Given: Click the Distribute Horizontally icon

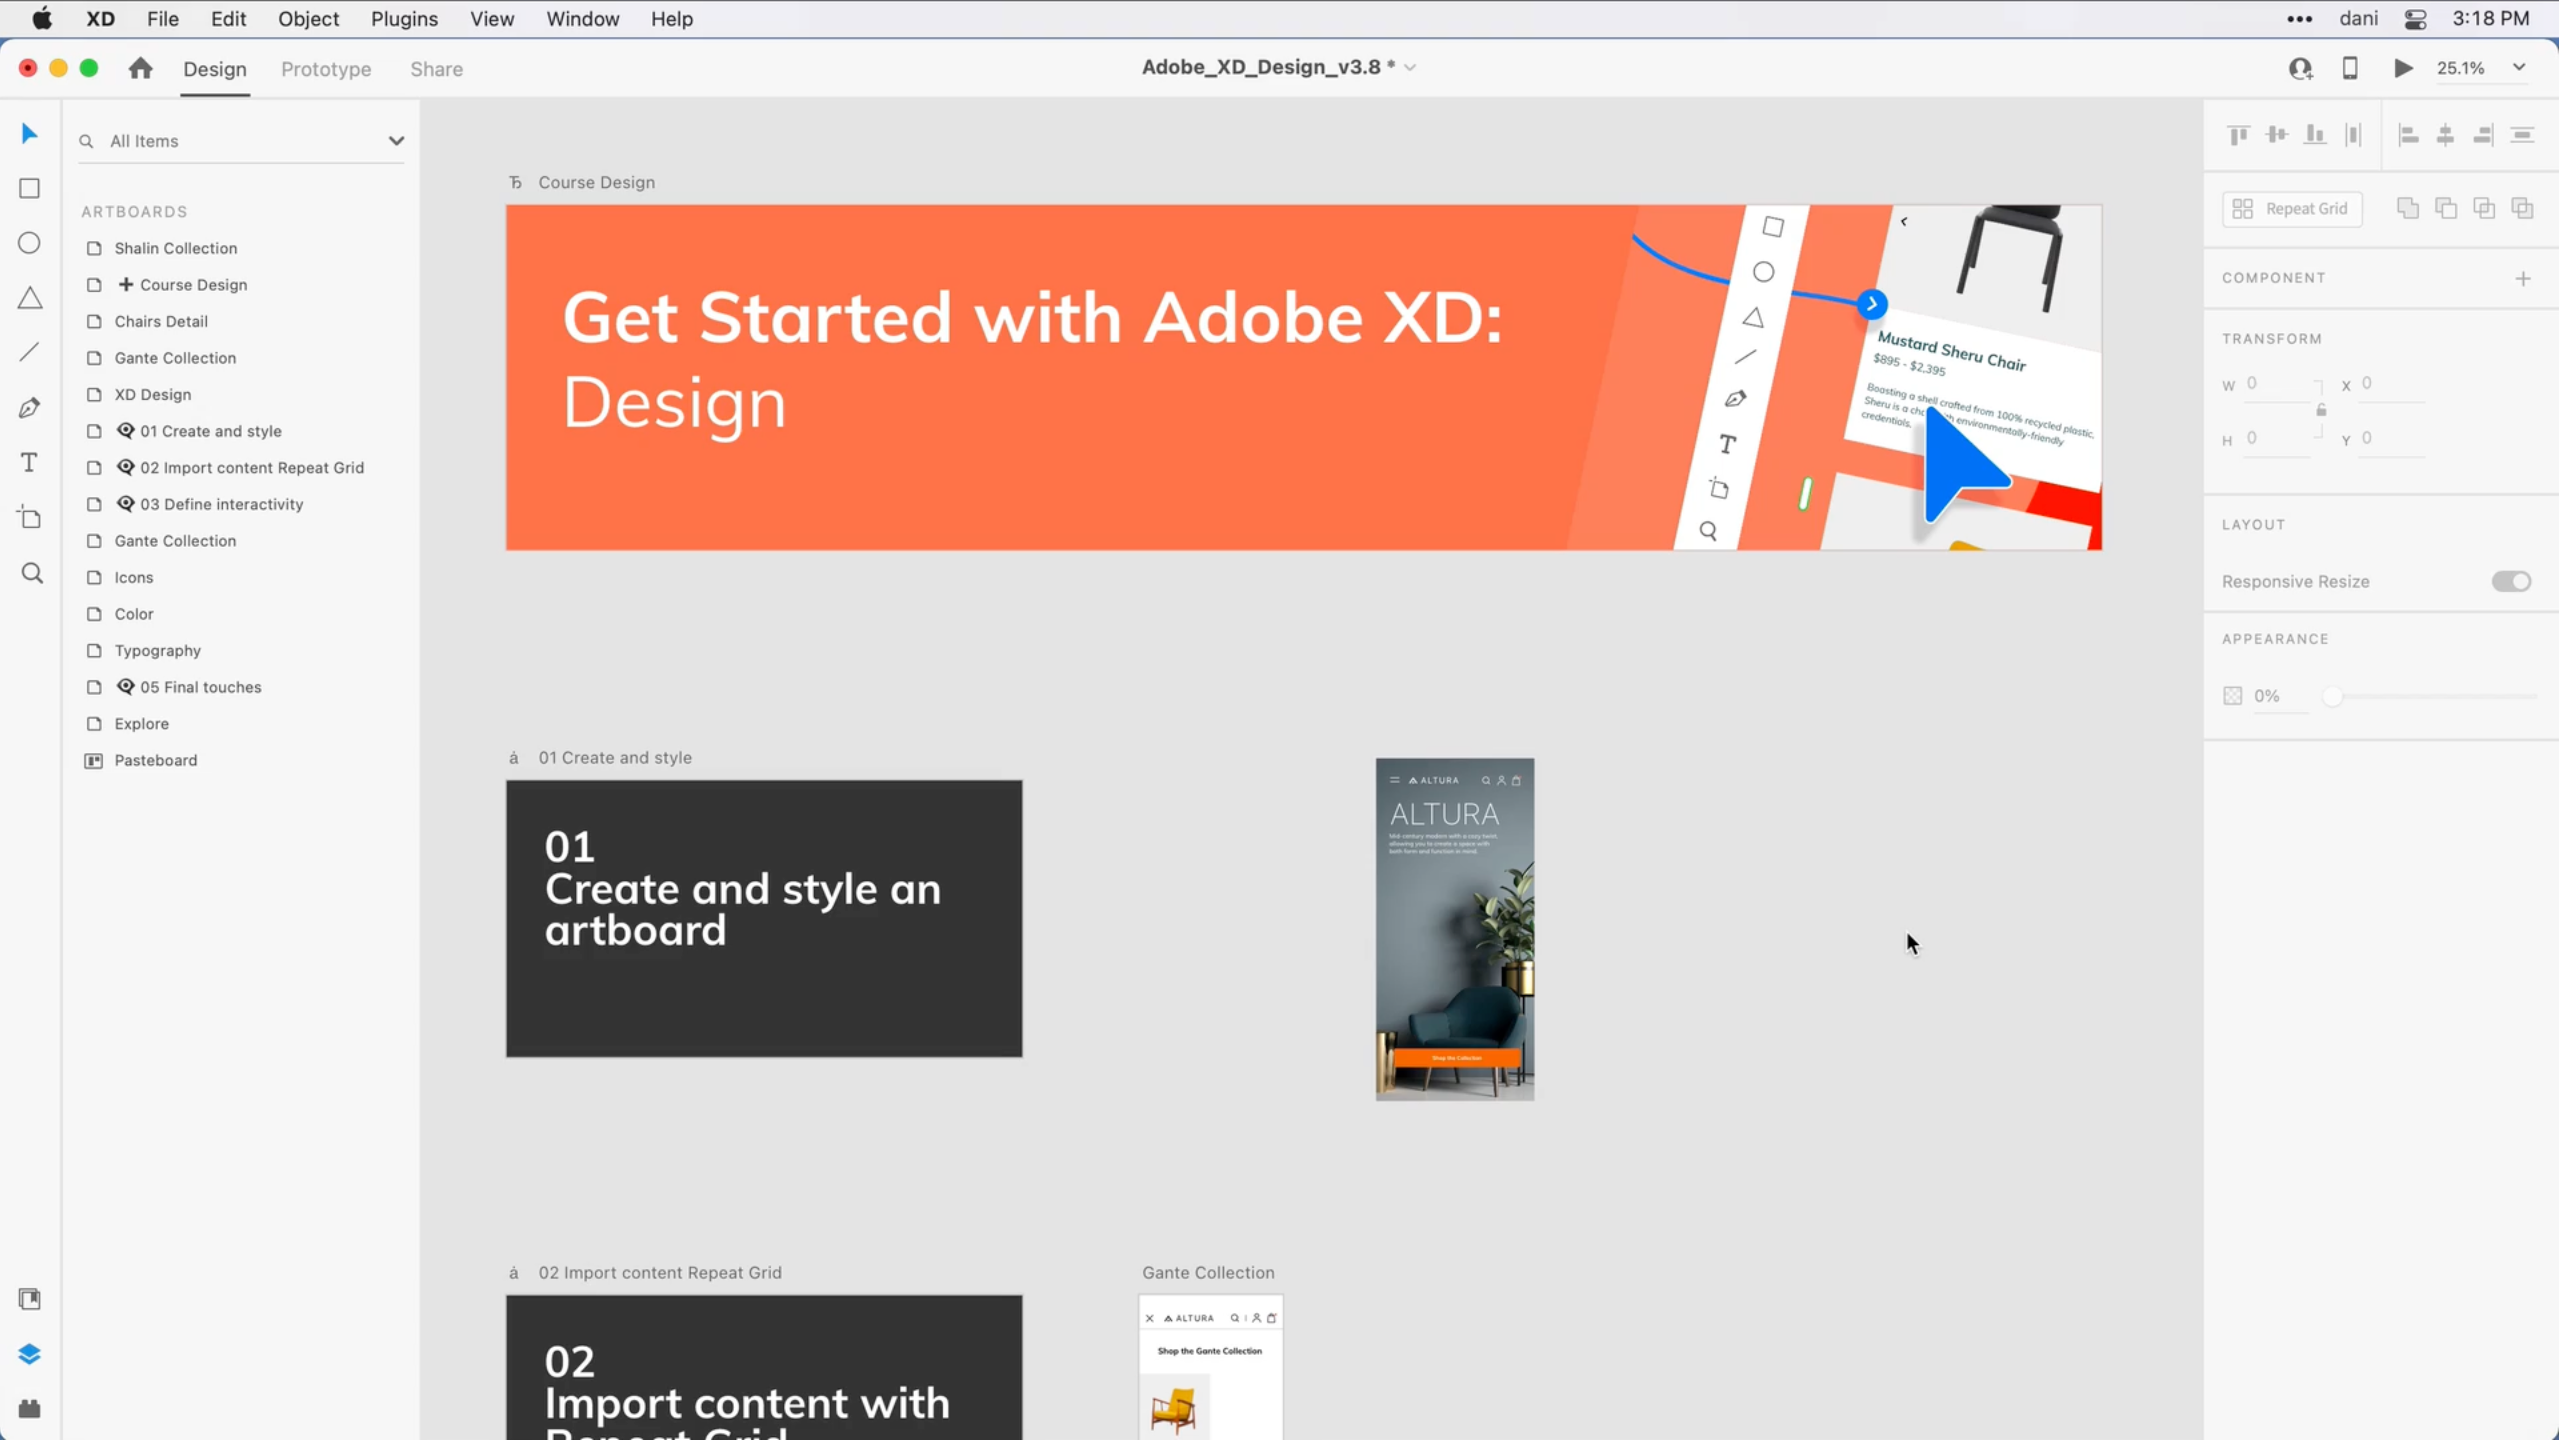Looking at the screenshot, I should point(2522,135).
